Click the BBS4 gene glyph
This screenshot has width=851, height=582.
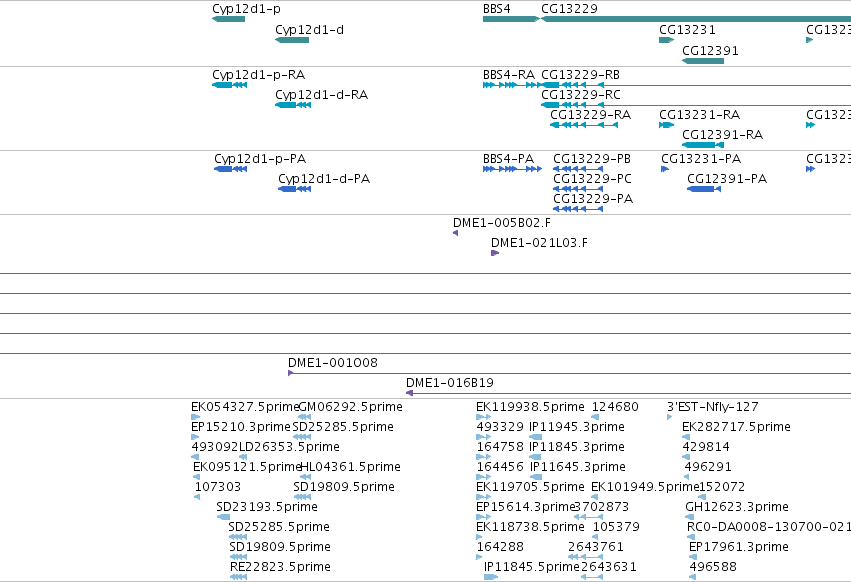511,19
